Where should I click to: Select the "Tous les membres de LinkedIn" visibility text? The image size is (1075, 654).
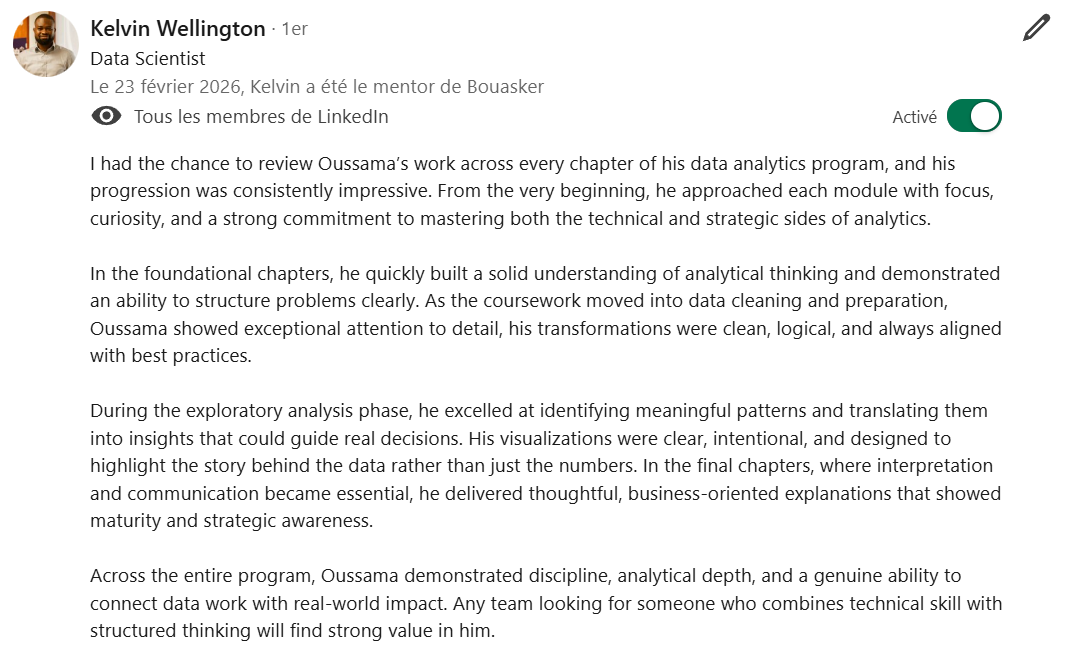pyautogui.click(x=261, y=117)
